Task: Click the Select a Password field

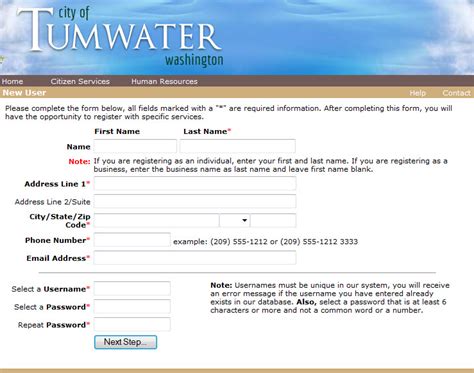Action: [132, 306]
